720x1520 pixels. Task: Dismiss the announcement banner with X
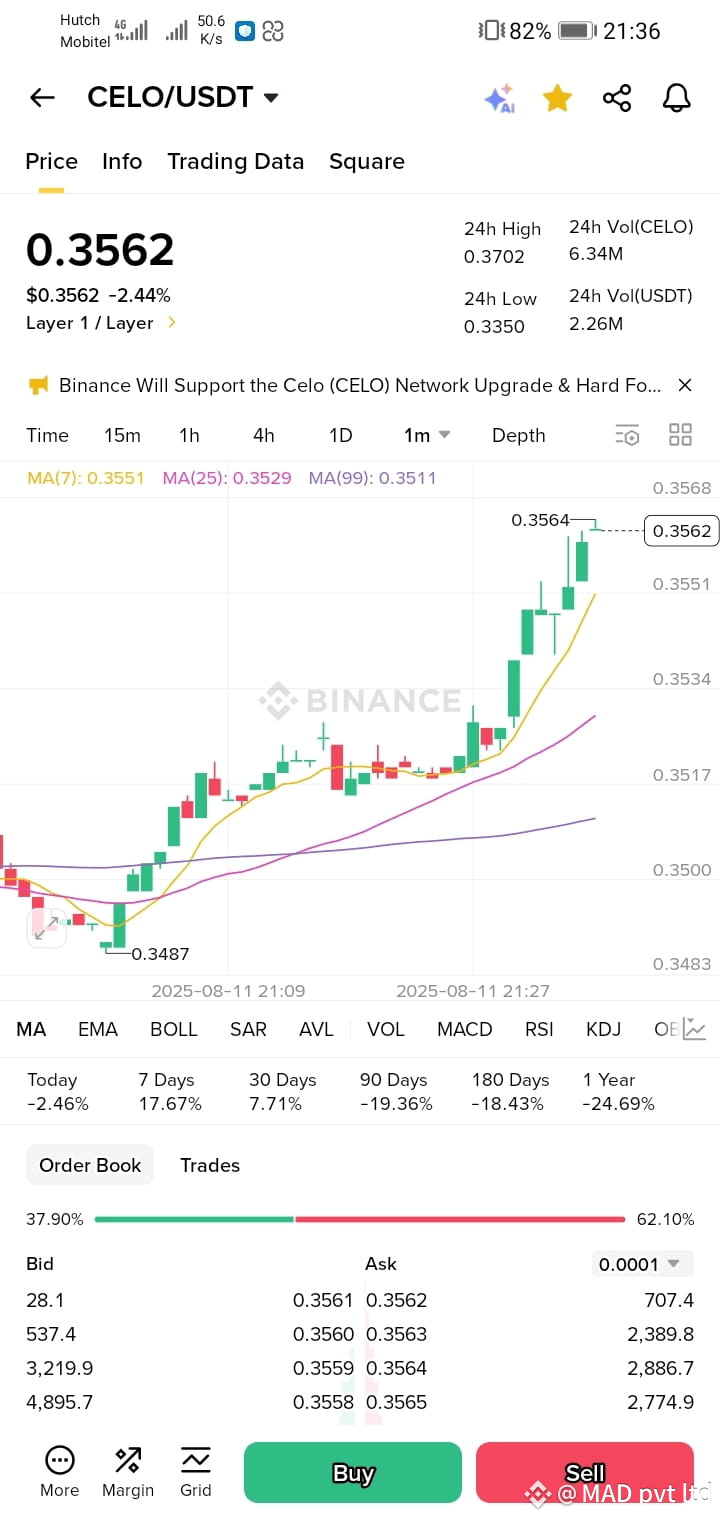[685, 385]
